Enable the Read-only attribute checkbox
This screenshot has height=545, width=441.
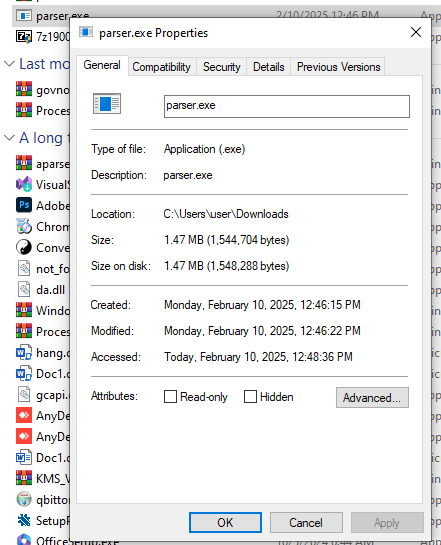(170, 397)
